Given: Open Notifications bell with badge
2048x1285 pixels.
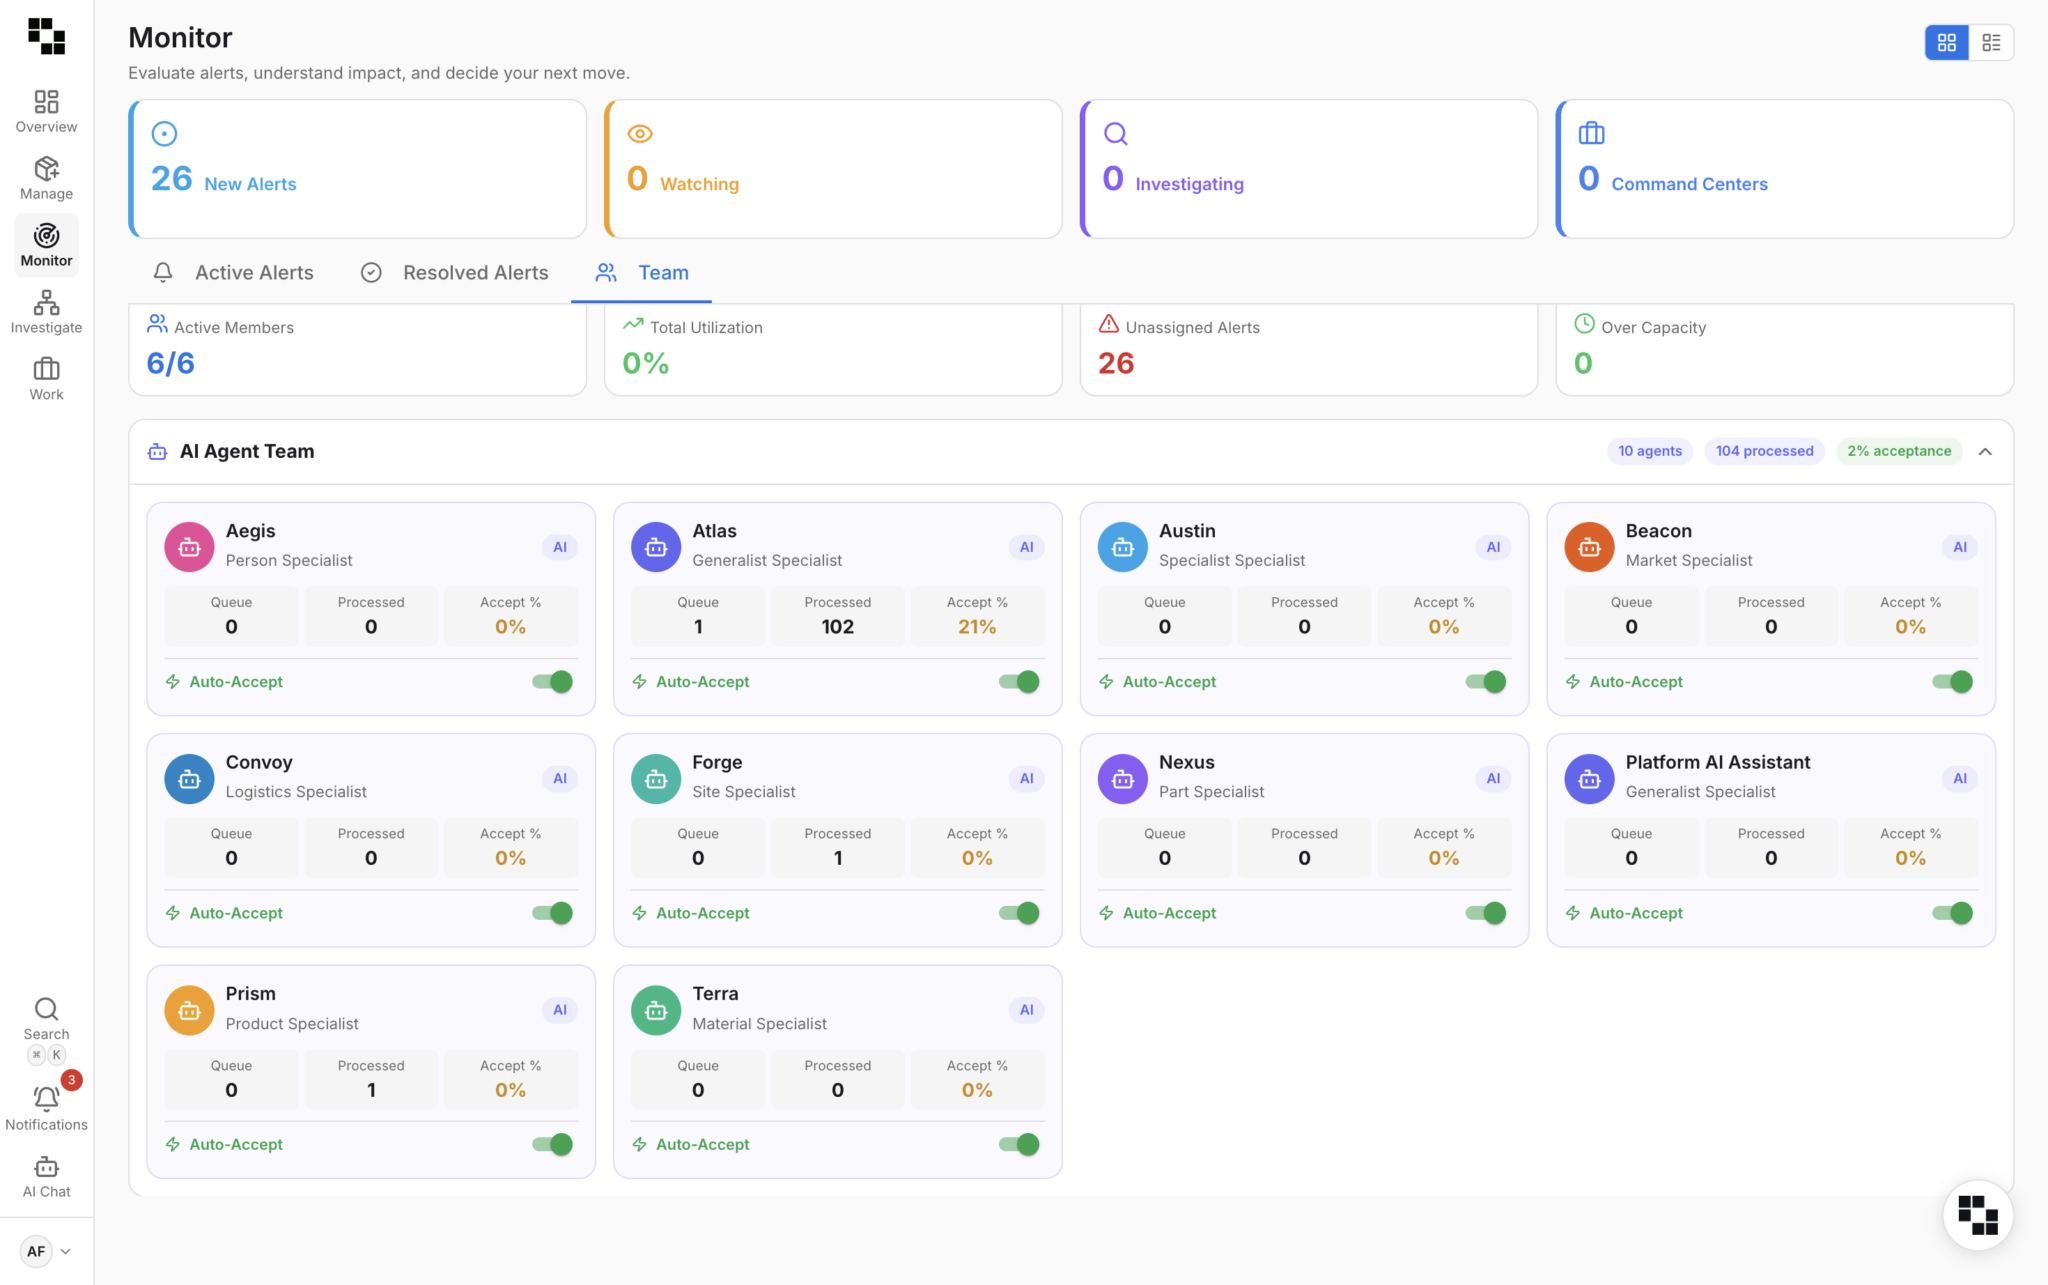Looking at the screenshot, I should 46,1108.
